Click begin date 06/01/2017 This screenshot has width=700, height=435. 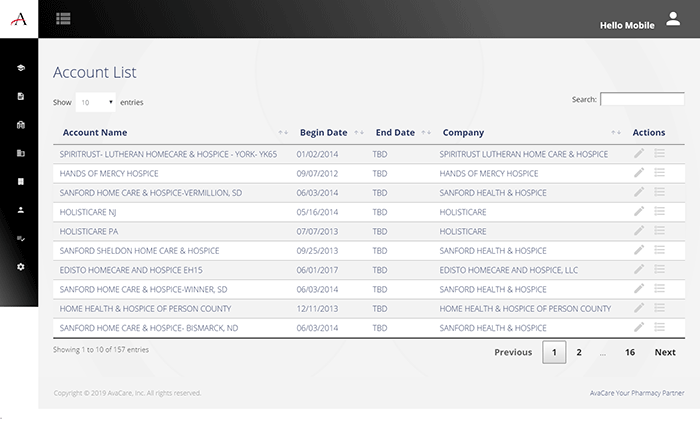[317, 270]
